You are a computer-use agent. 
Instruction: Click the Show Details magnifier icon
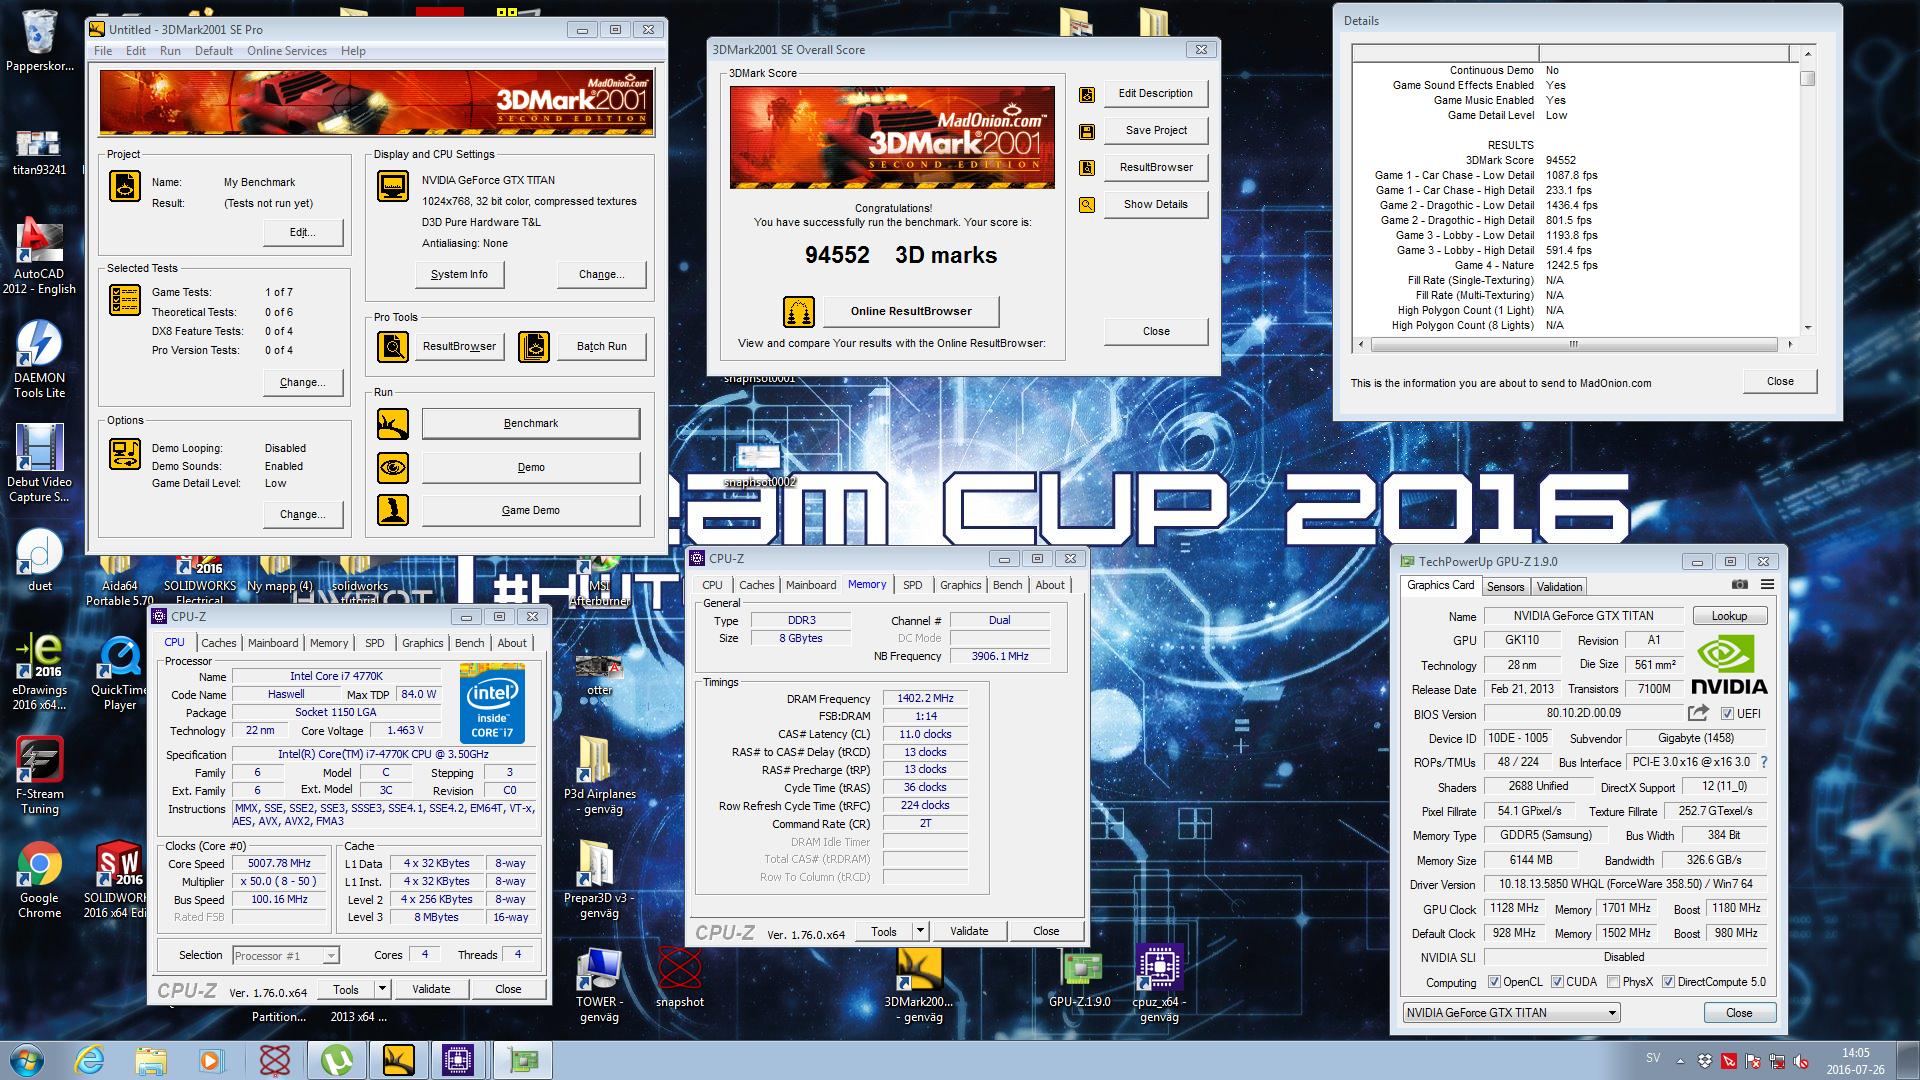1087,205
